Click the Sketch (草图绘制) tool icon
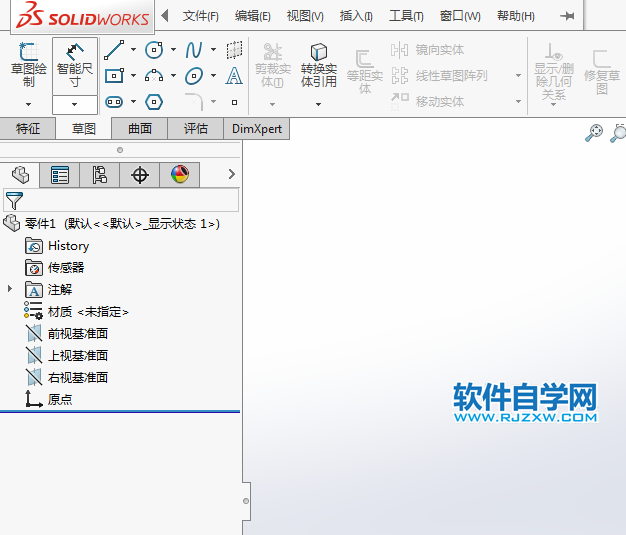This screenshot has height=535, width=626. click(x=28, y=52)
